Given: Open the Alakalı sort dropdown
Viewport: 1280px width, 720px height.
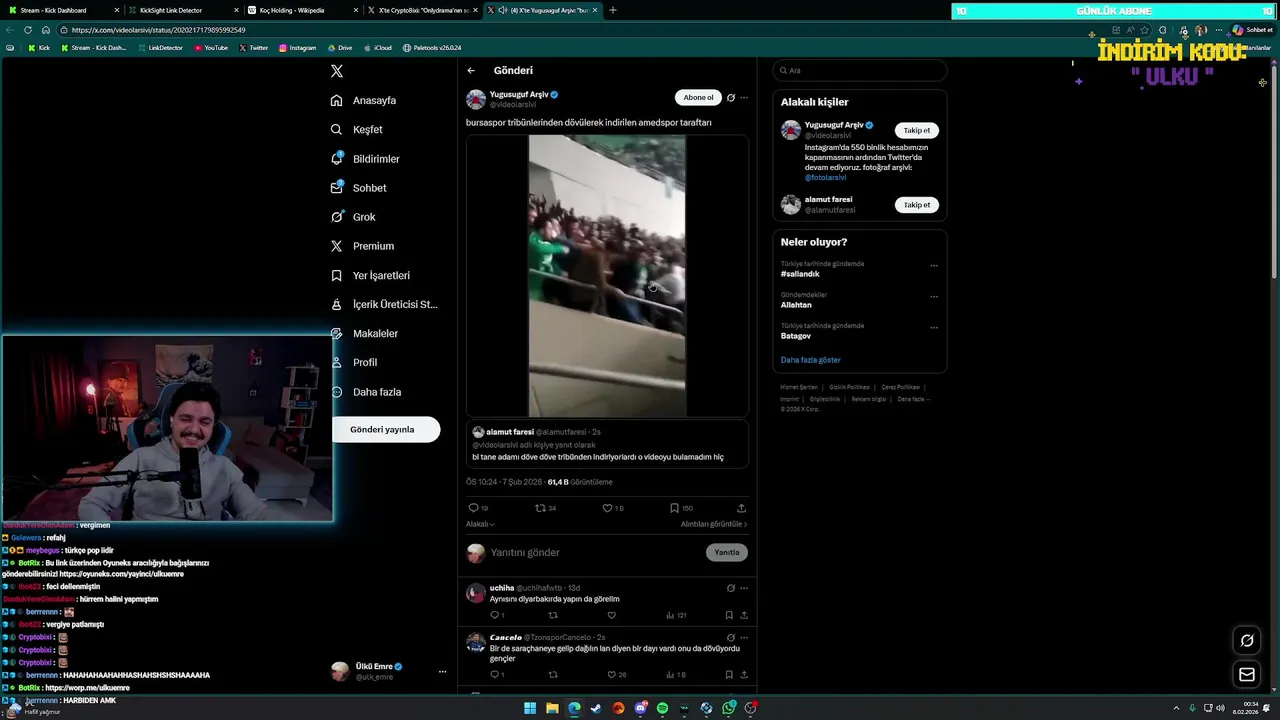Looking at the screenshot, I should click(480, 524).
